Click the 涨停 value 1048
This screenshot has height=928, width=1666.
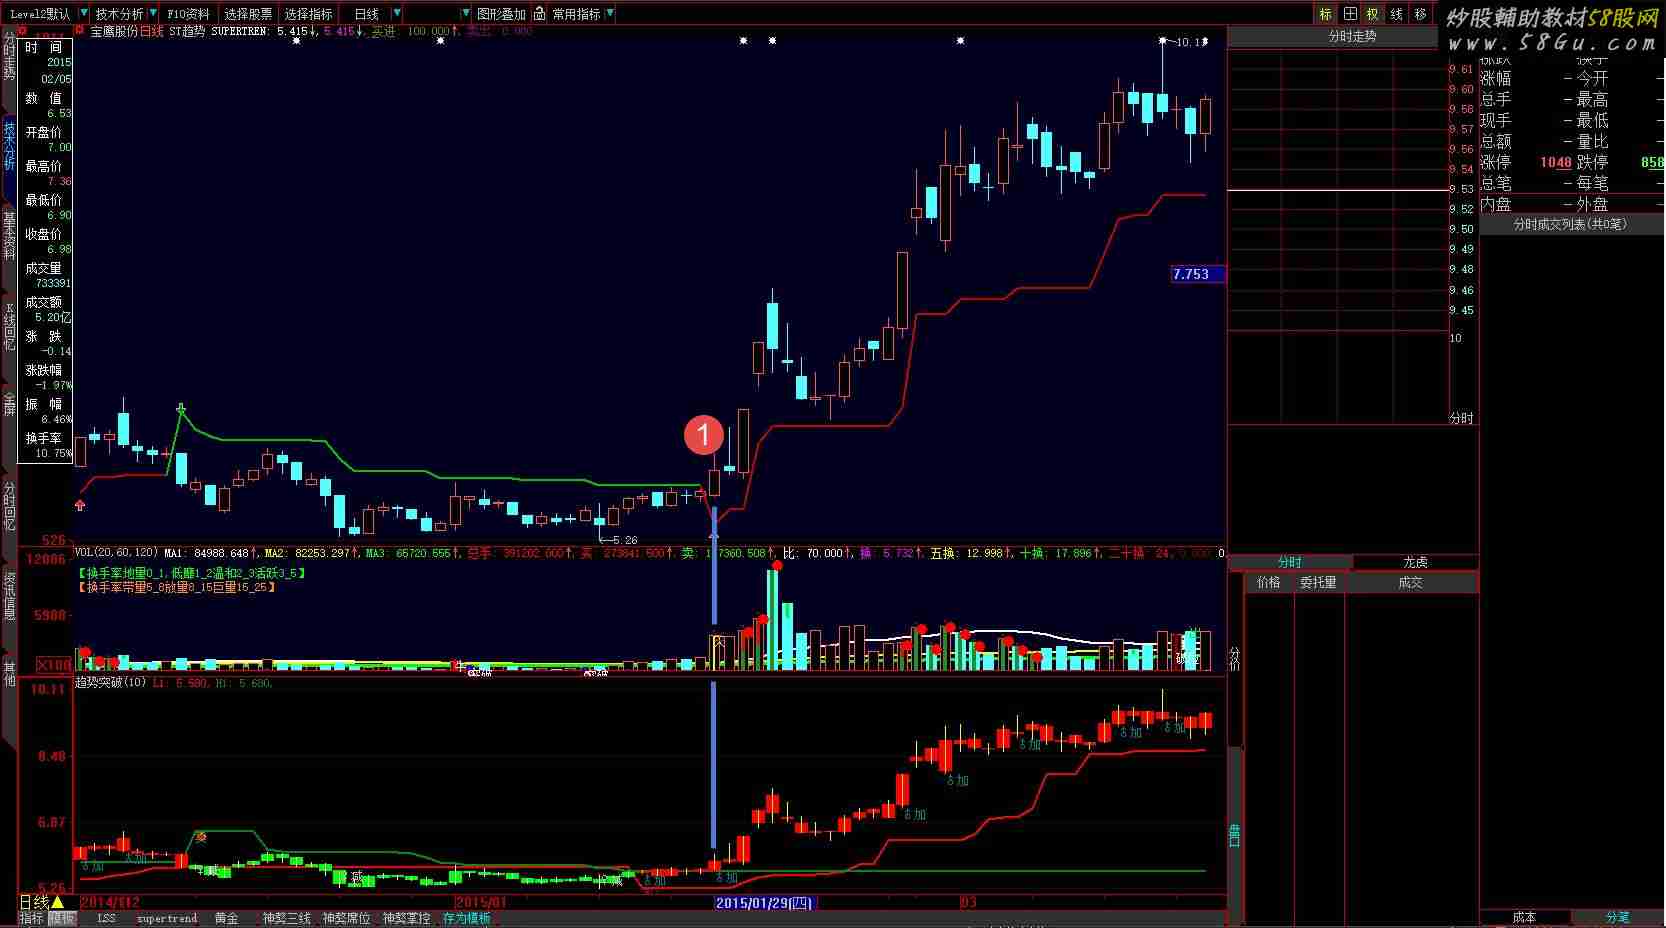point(1555,162)
